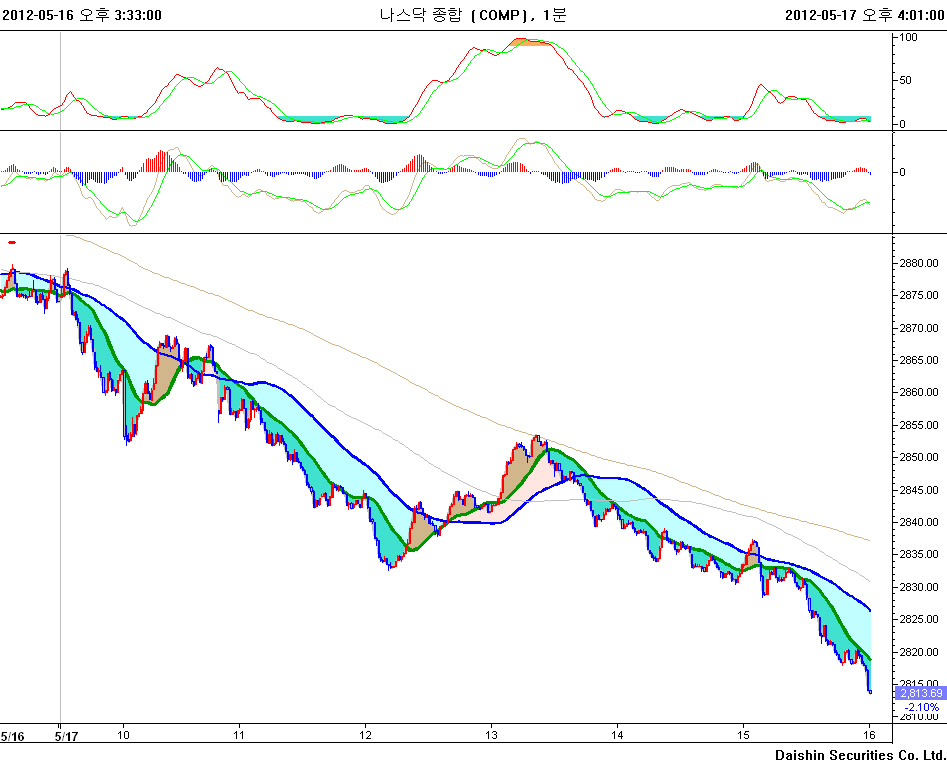Click the small red marker above the price chart
This screenshot has width=947, height=767.
pyautogui.click(x=12, y=242)
